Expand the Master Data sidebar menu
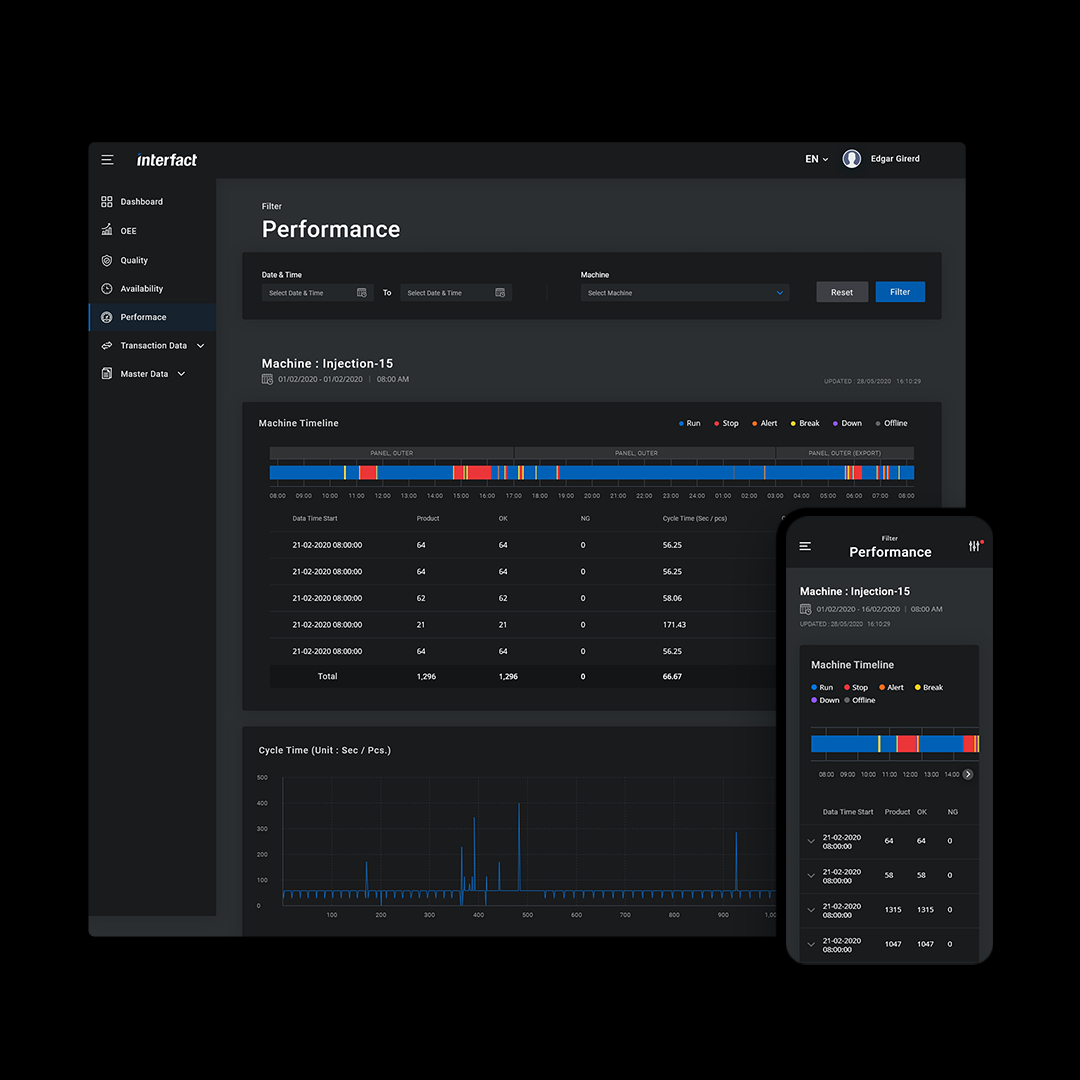 click(181, 374)
